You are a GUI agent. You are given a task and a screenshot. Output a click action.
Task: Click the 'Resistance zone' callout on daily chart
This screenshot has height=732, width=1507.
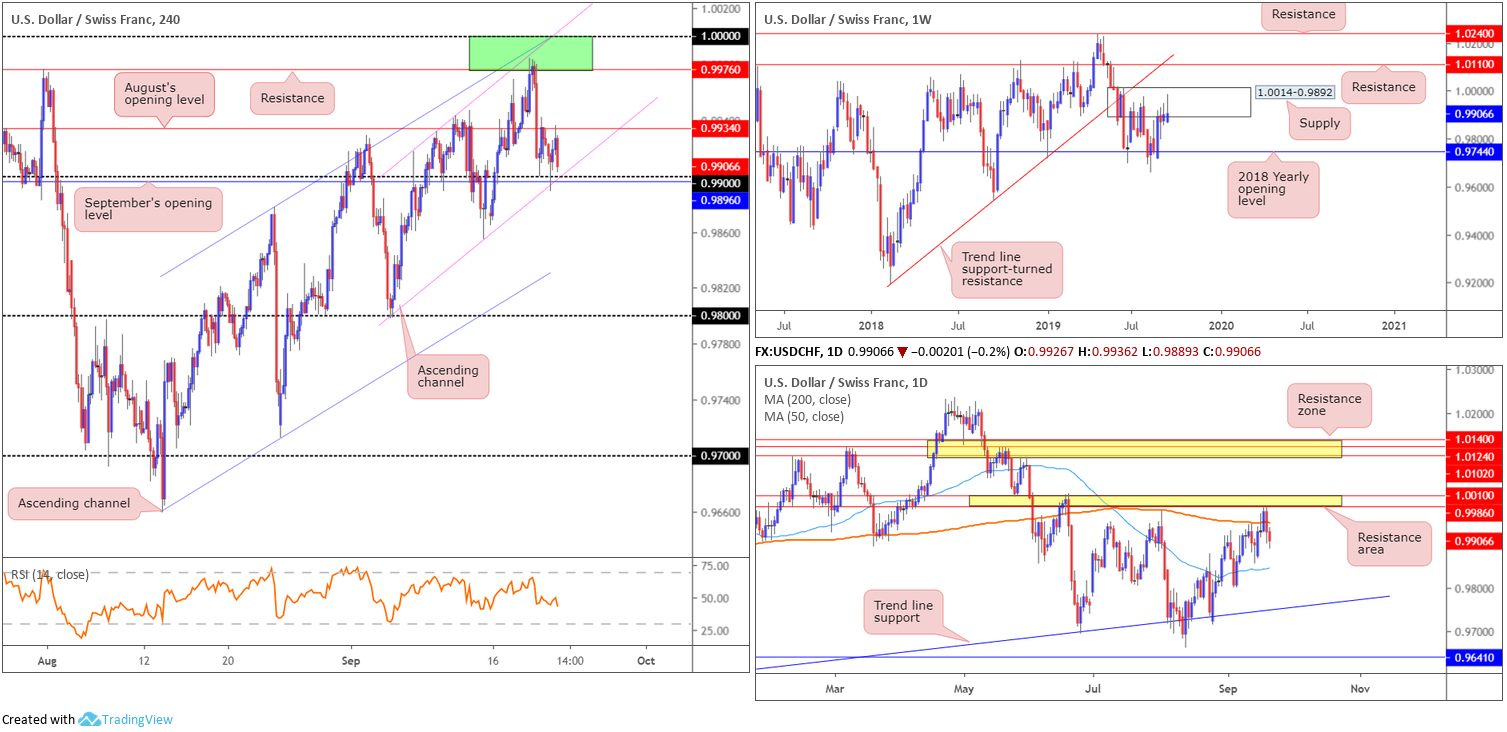pyautogui.click(x=1329, y=405)
